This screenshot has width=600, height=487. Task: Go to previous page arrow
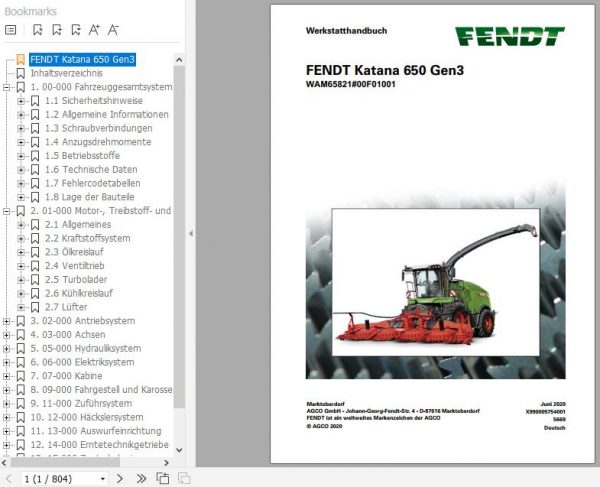(9, 479)
